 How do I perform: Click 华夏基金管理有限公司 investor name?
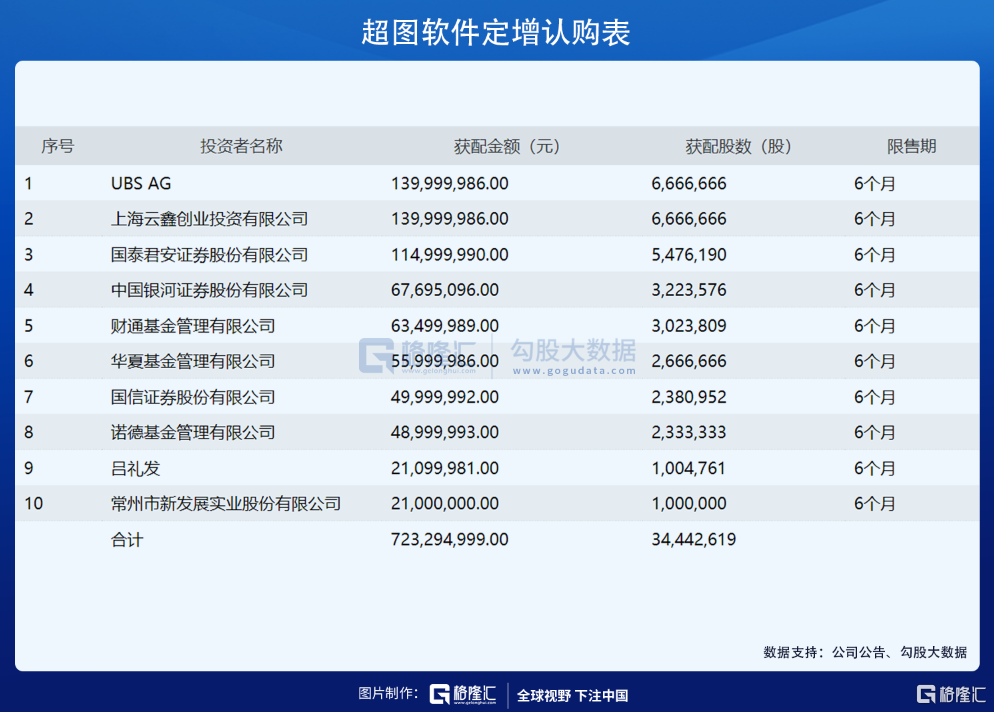click(193, 361)
